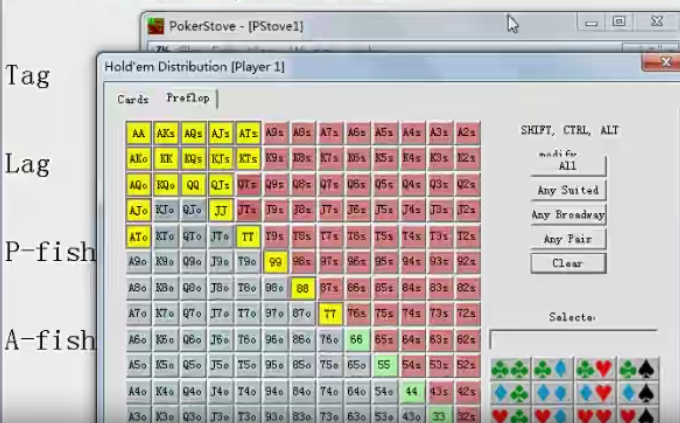Deselect the AA pocket pair cell
The height and width of the screenshot is (423, 680).
pos(139,133)
